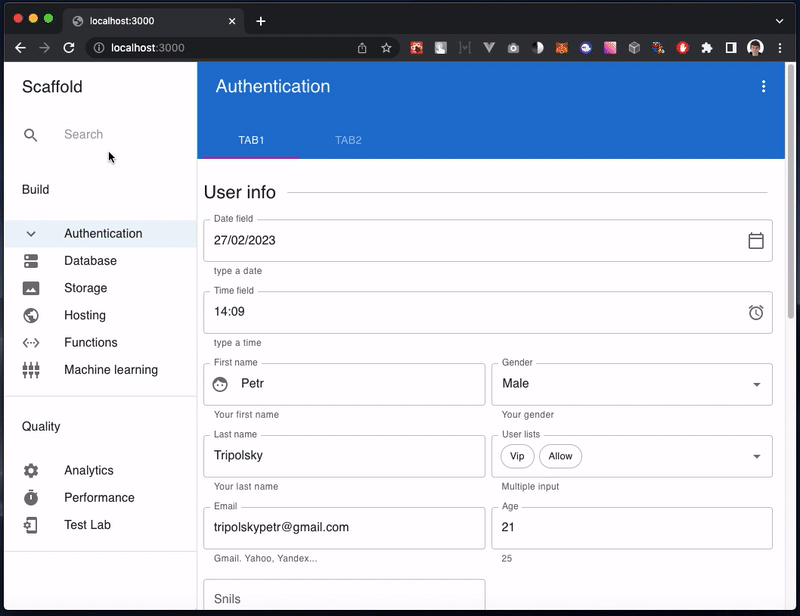Image resolution: width=800 pixels, height=616 pixels.
Task: Toggle the Chrome side panel icon
Action: (x=731, y=48)
